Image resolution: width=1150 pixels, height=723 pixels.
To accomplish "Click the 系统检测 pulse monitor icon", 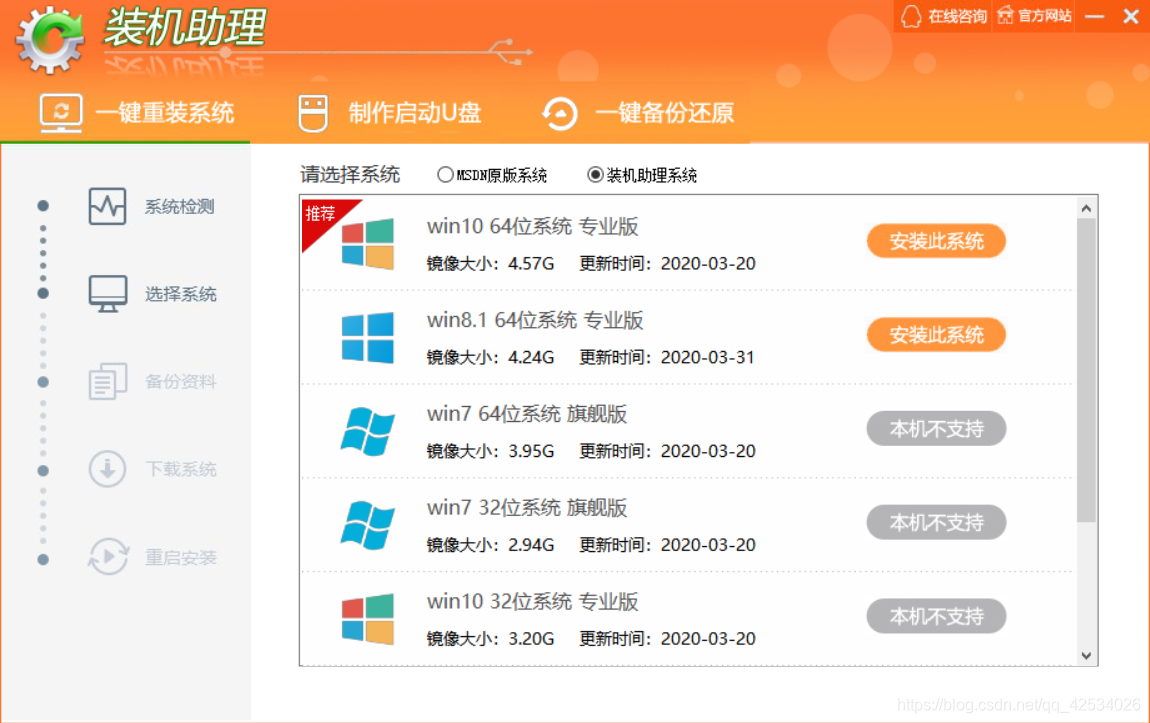I will pyautogui.click(x=107, y=206).
